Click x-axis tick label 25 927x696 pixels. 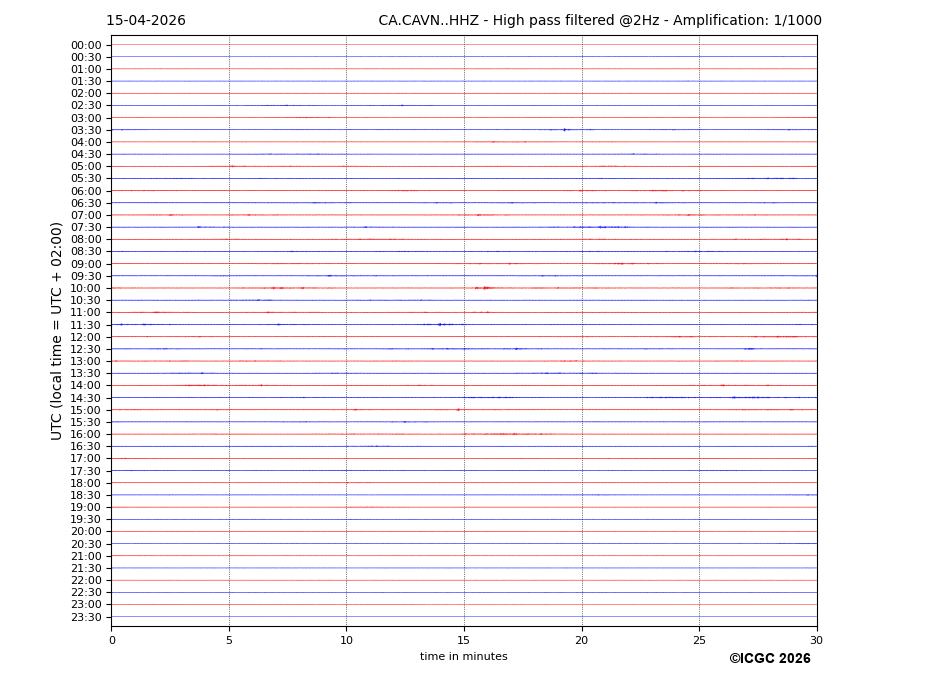[699, 640]
